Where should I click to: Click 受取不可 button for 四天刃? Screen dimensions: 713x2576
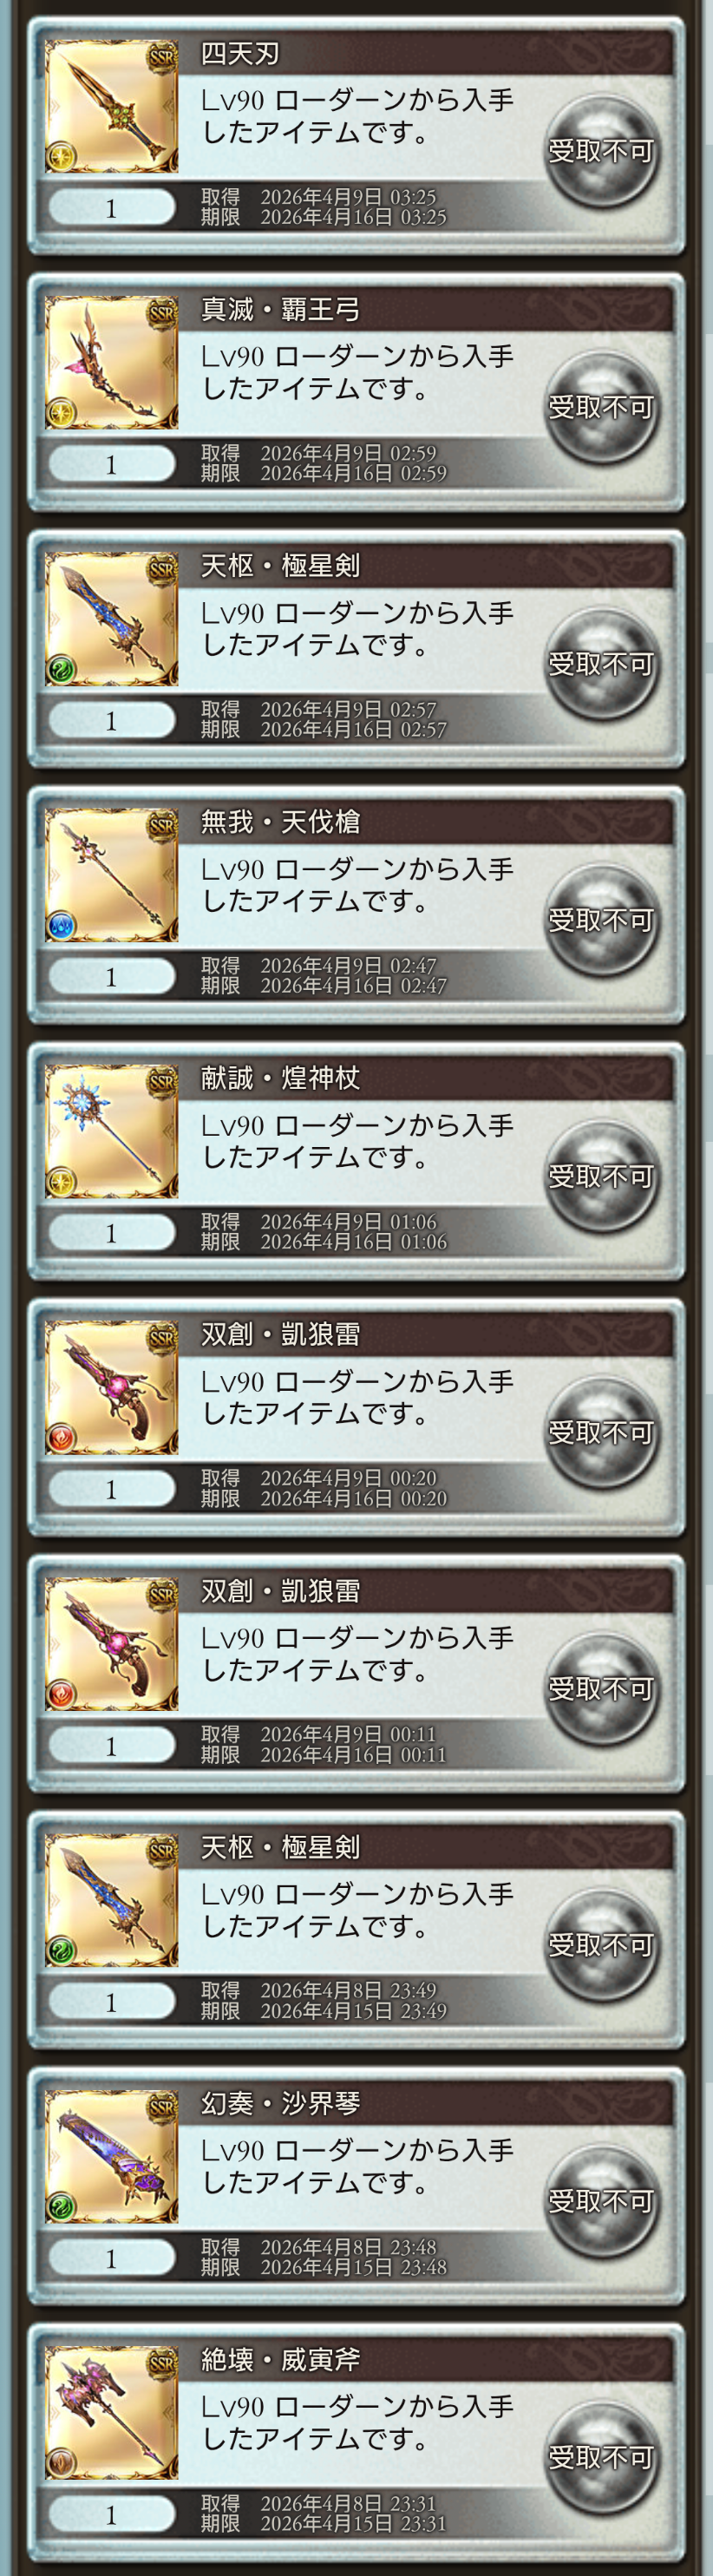pyautogui.click(x=601, y=151)
